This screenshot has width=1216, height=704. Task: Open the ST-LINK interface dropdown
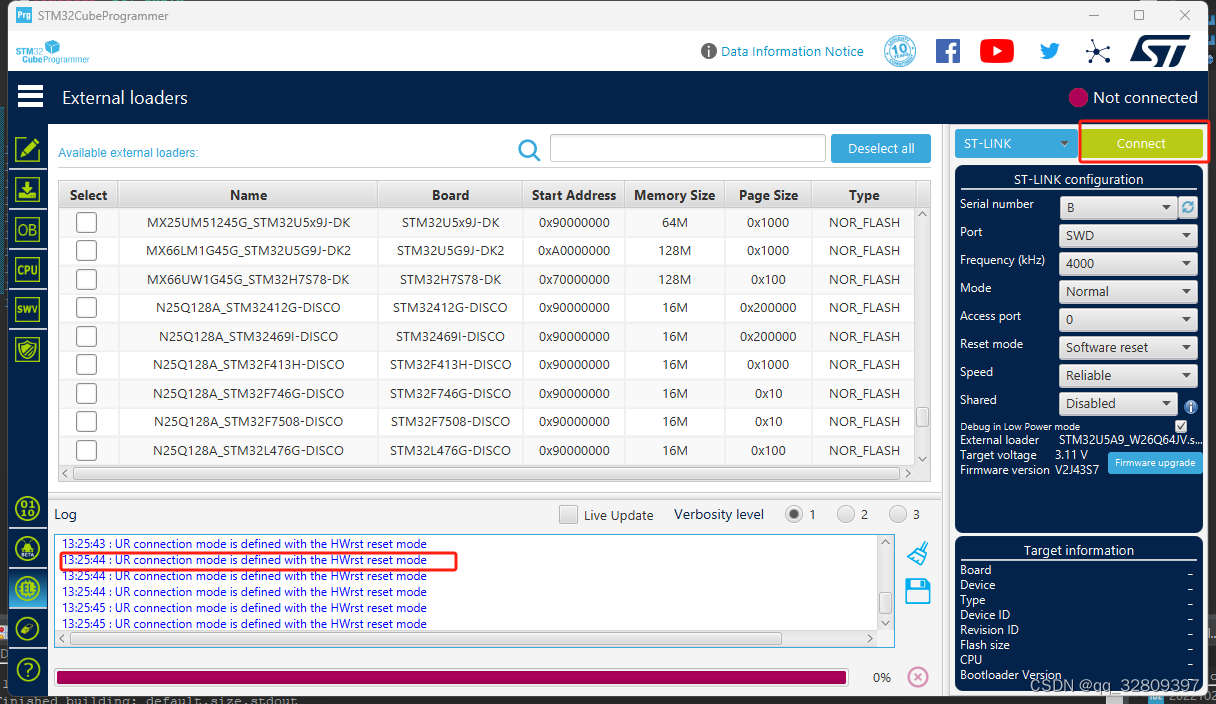[1014, 143]
